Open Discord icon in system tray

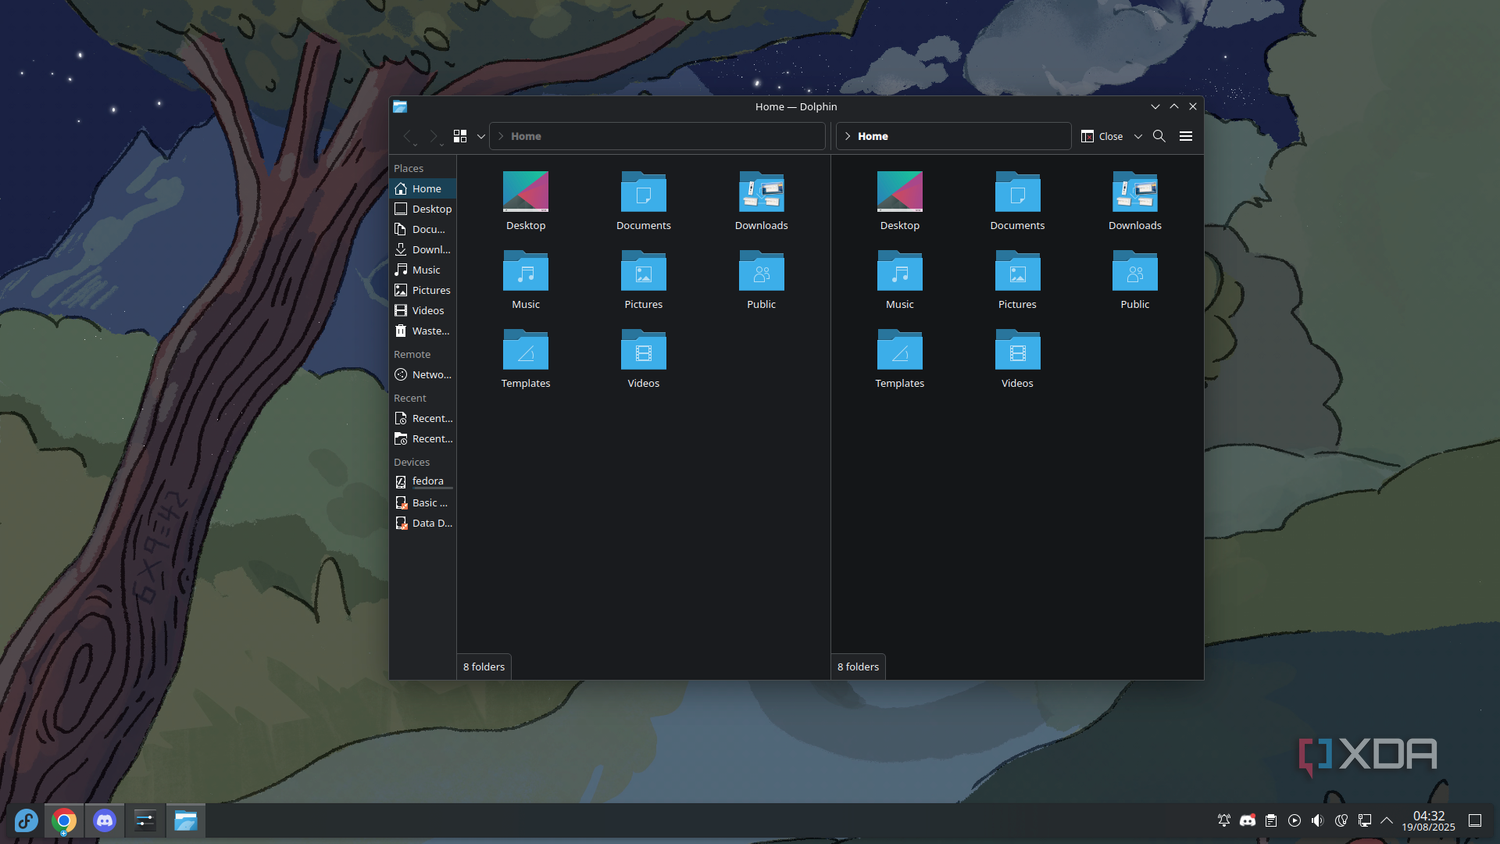pos(1248,821)
